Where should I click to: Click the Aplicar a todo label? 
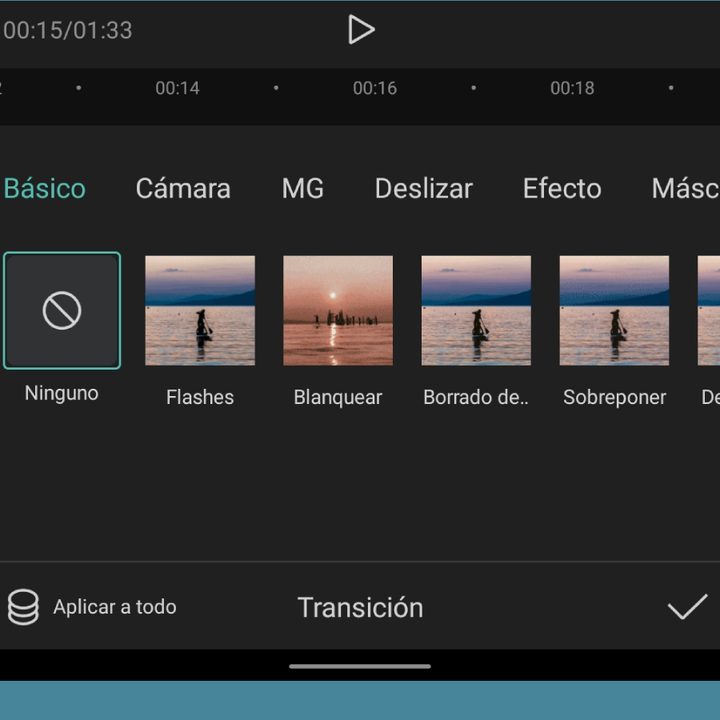(115, 607)
